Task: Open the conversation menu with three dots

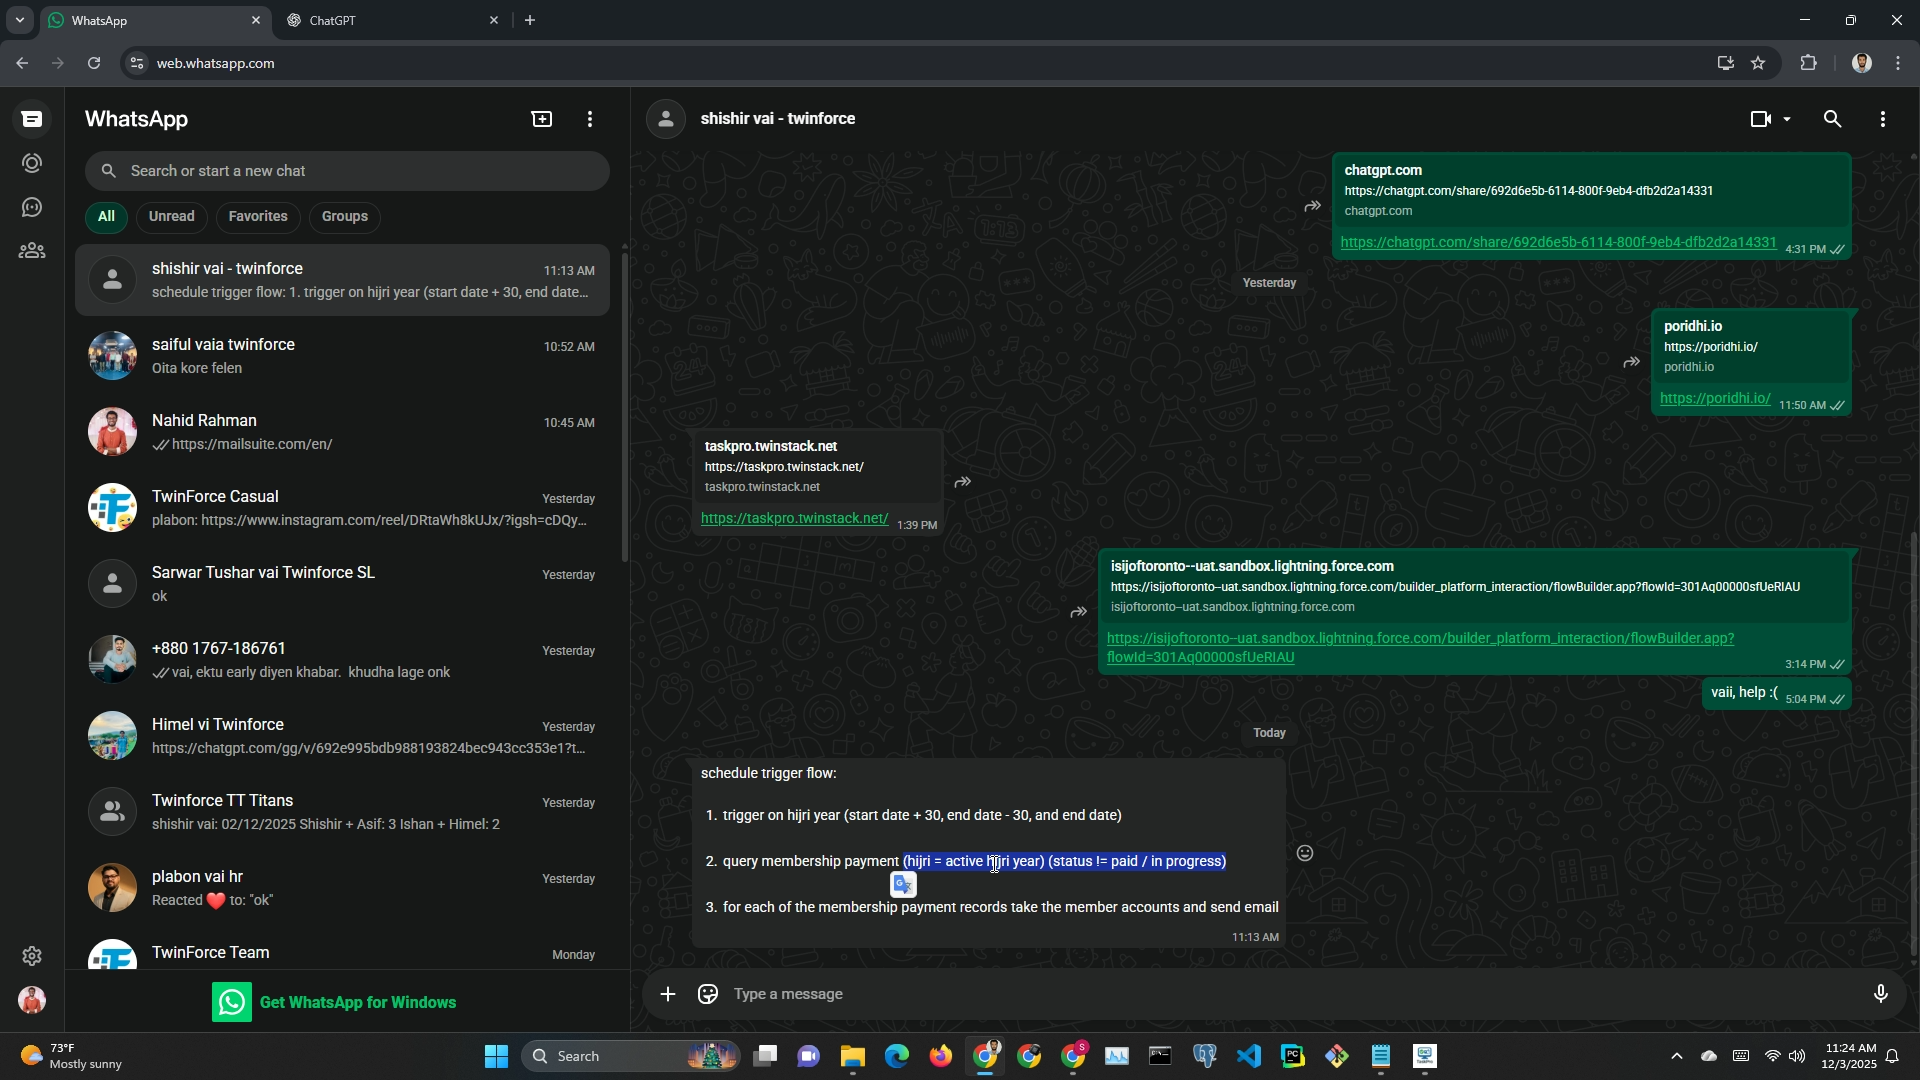Action: pyautogui.click(x=1883, y=119)
